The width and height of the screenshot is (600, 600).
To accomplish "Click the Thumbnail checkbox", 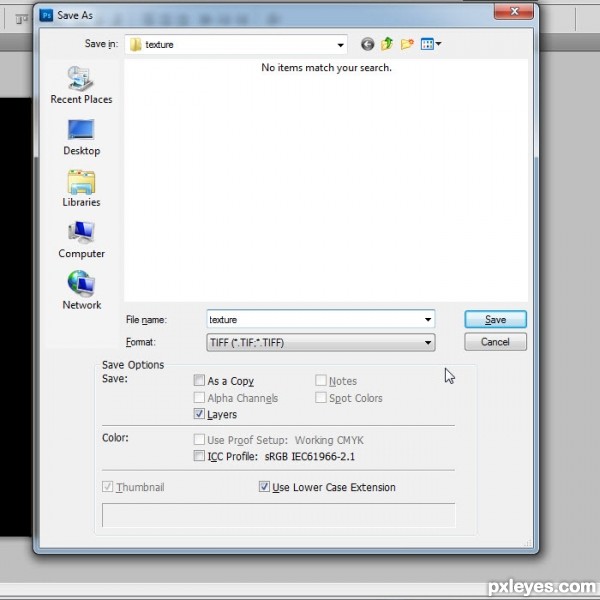I will pos(108,487).
